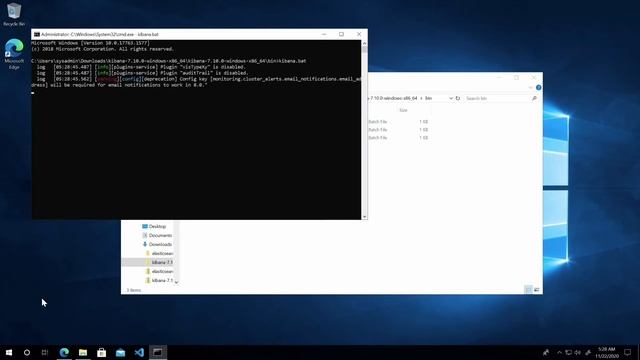Select the last kibana-7.1 zip in navigation pane
The height and width of the screenshot is (360, 640).
point(159,280)
